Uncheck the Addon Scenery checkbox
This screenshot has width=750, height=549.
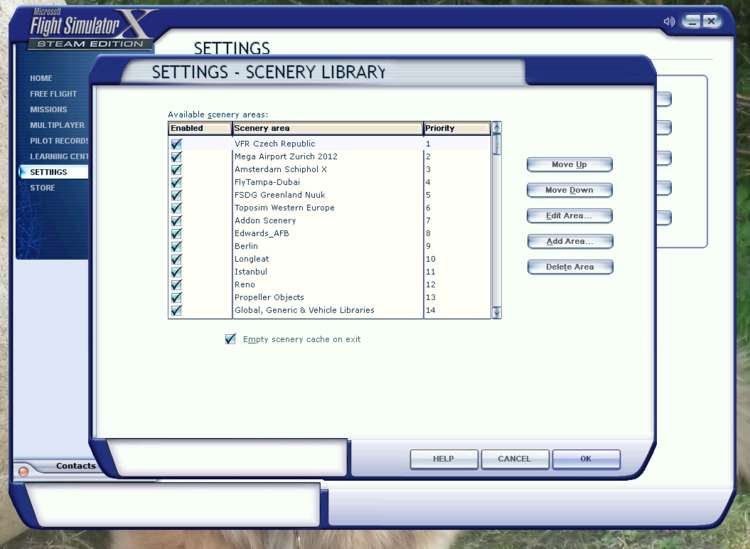tap(176, 220)
